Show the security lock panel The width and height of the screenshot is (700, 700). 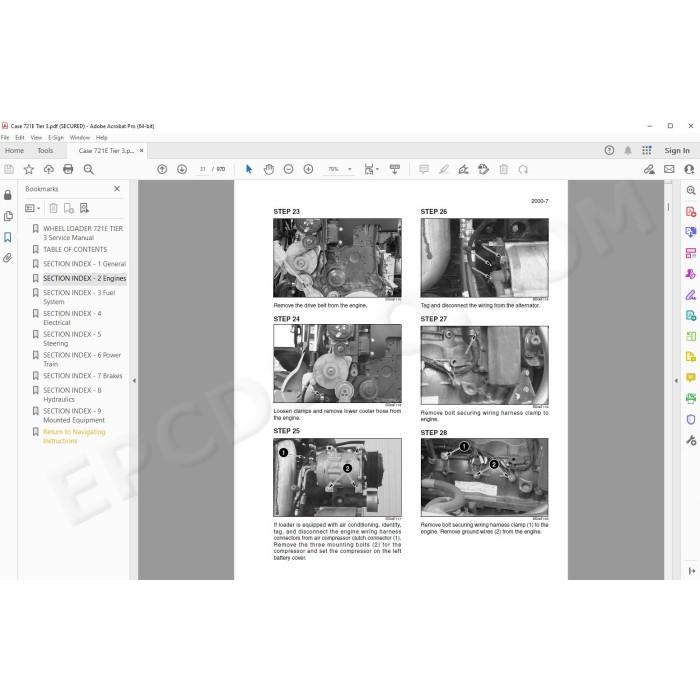point(8,195)
